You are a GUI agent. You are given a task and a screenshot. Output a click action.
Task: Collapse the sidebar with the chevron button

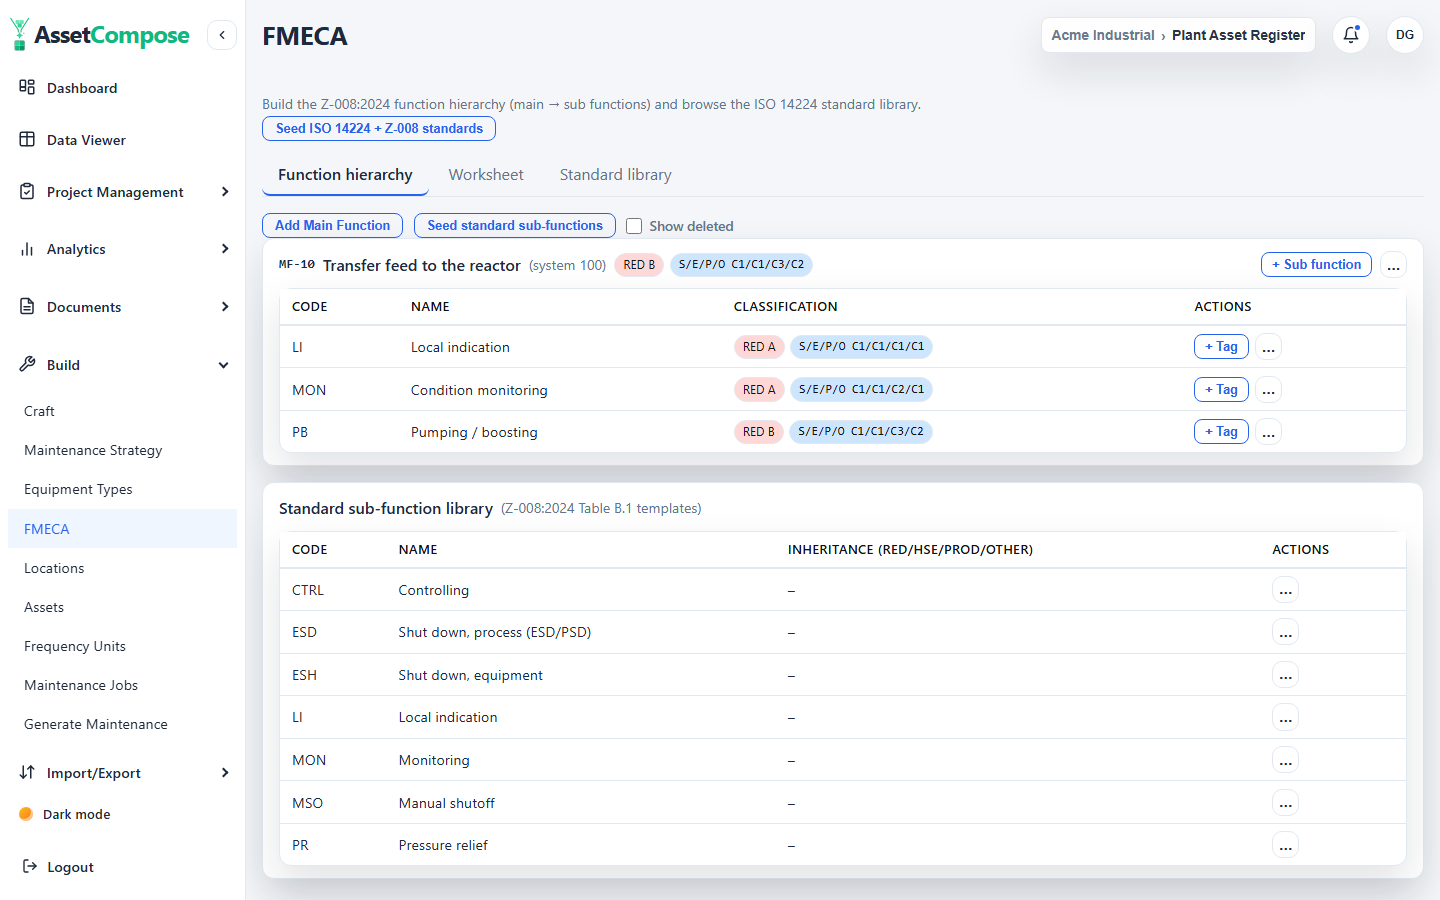tap(222, 35)
